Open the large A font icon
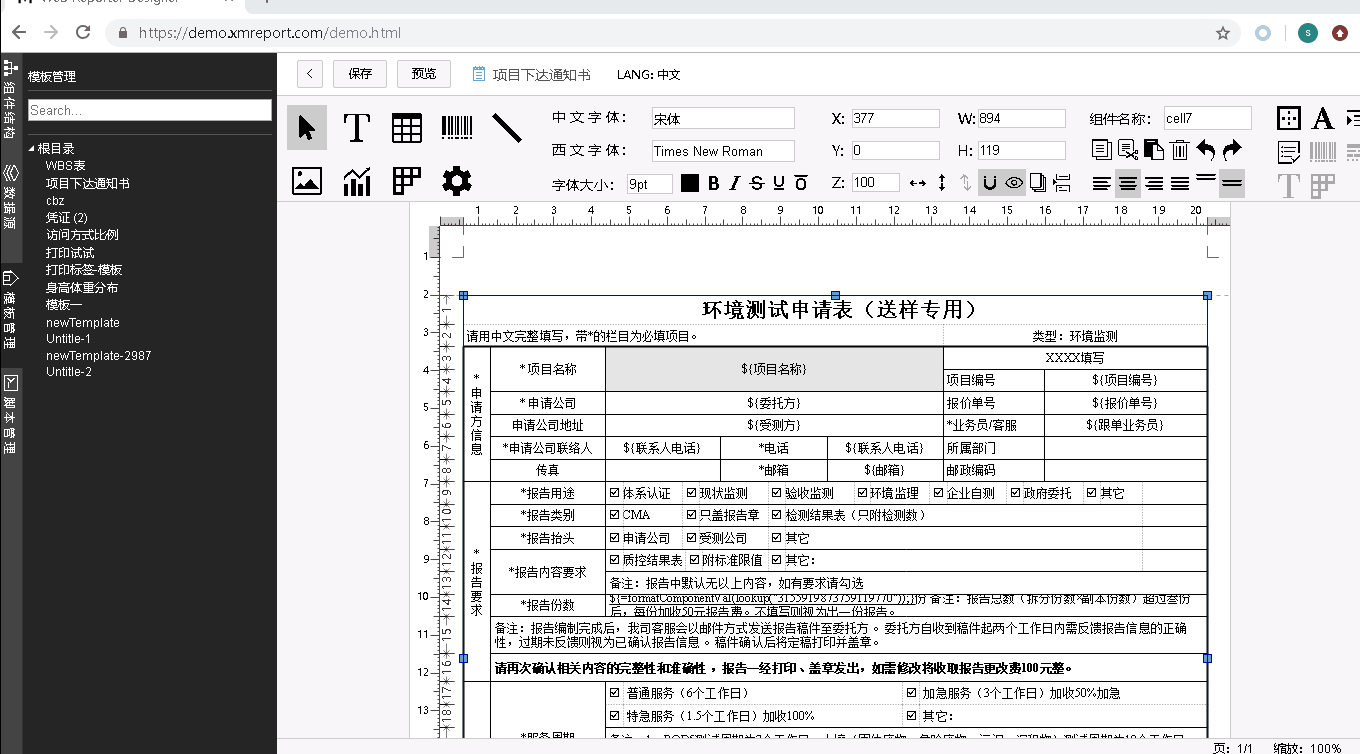This screenshot has width=1360, height=754. click(x=1323, y=118)
